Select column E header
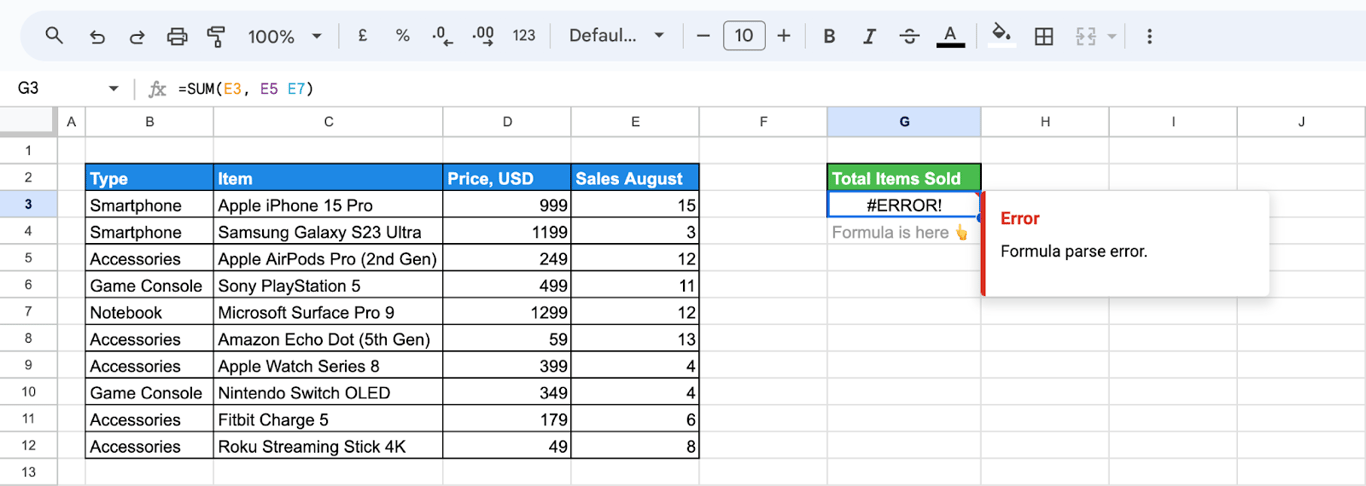Screen dimensions: 1366x486 (x=635, y=122)
